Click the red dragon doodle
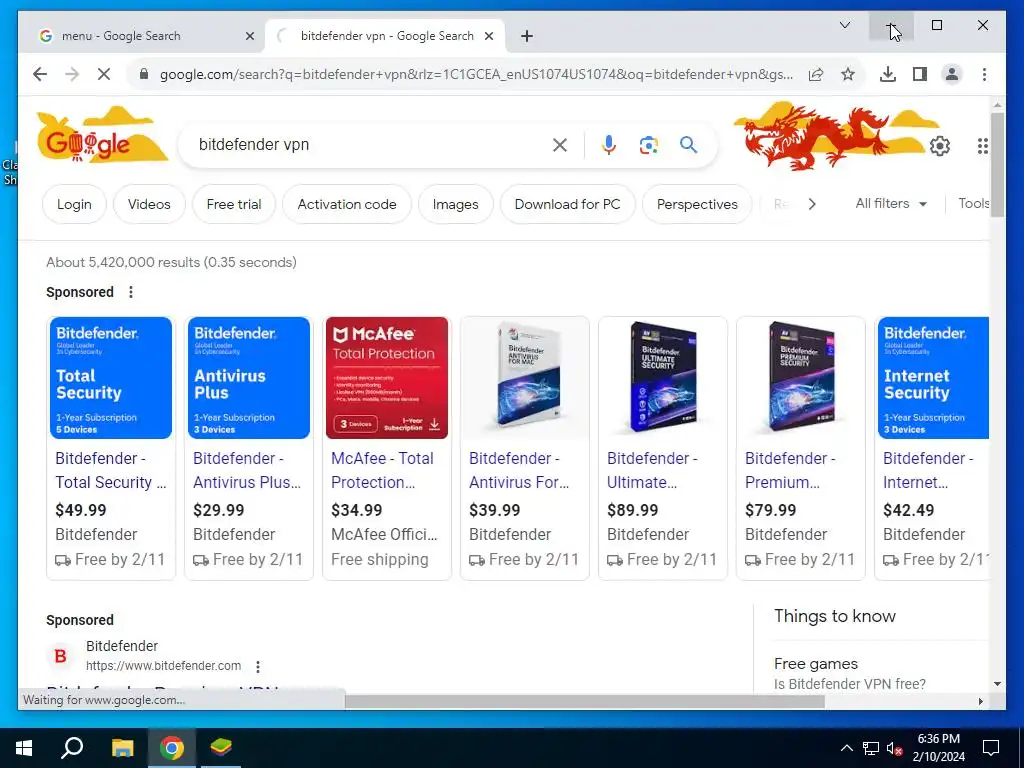The width and height of the screenshot is (1024, 768). 816,136
